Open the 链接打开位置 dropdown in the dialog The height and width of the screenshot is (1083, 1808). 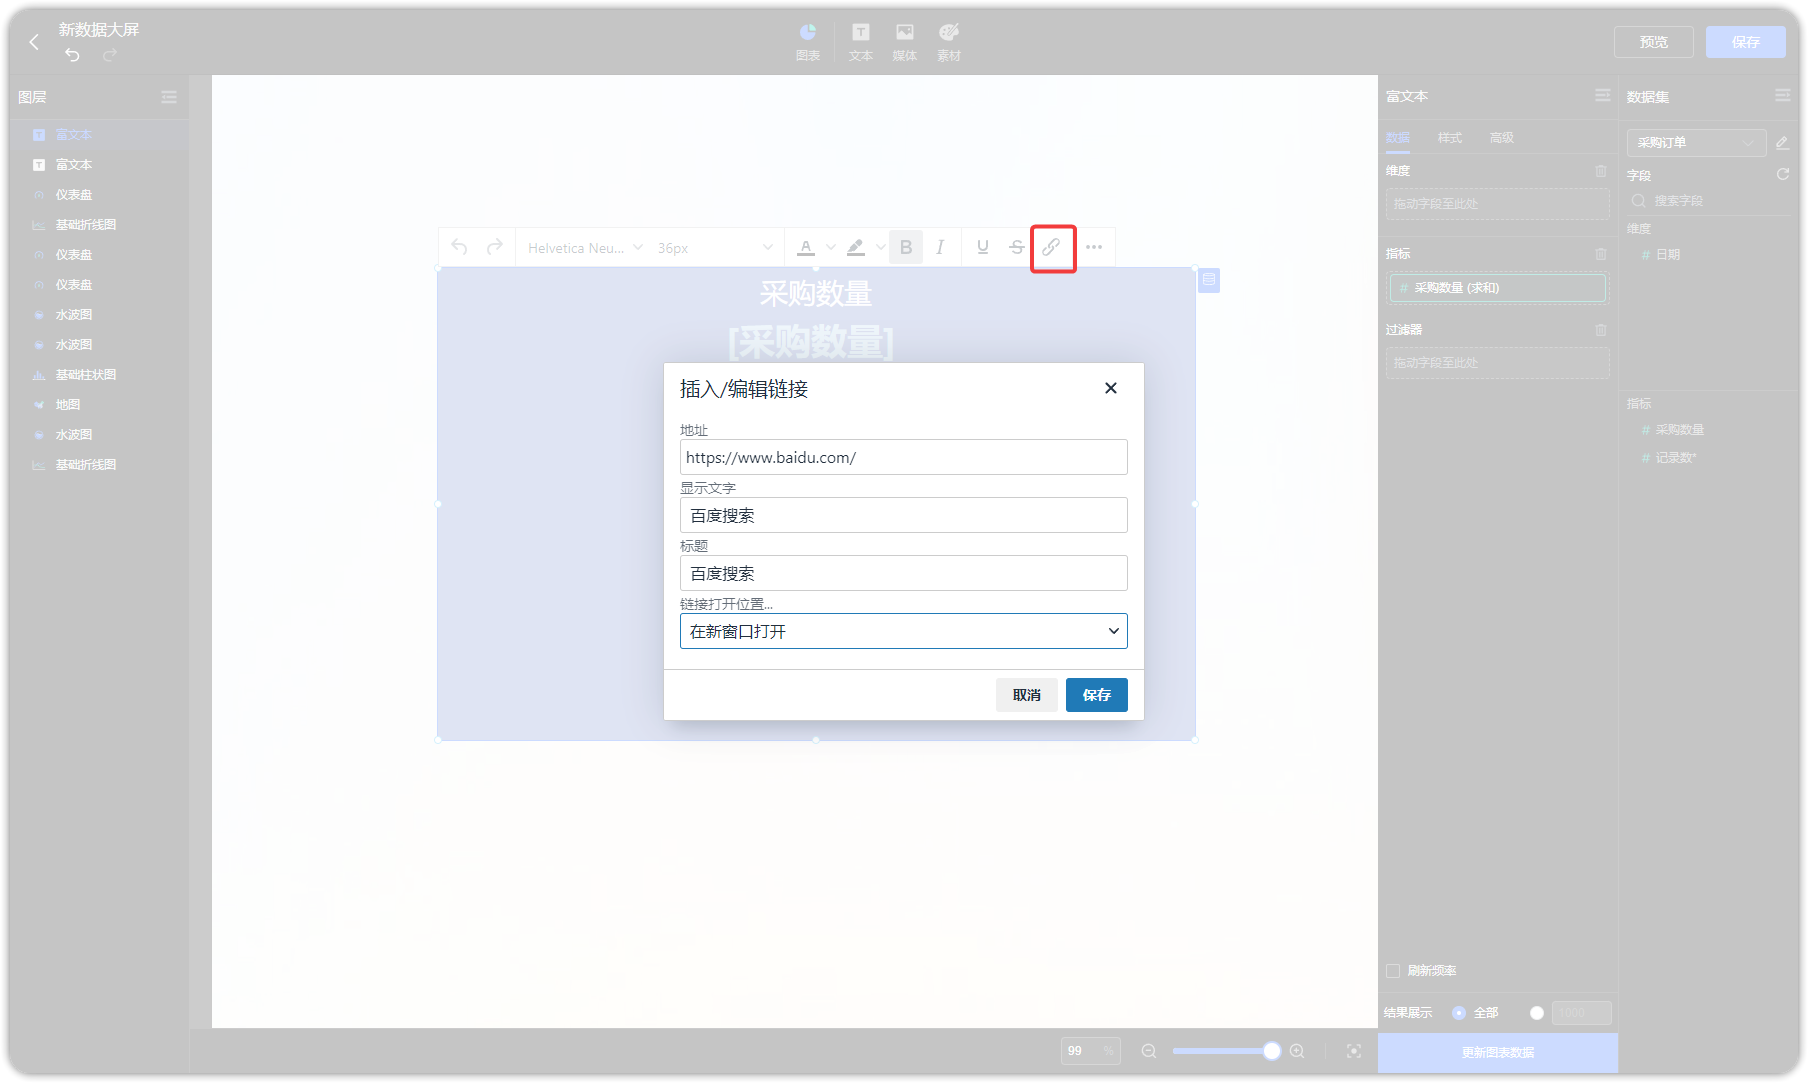tap(902, 631)
